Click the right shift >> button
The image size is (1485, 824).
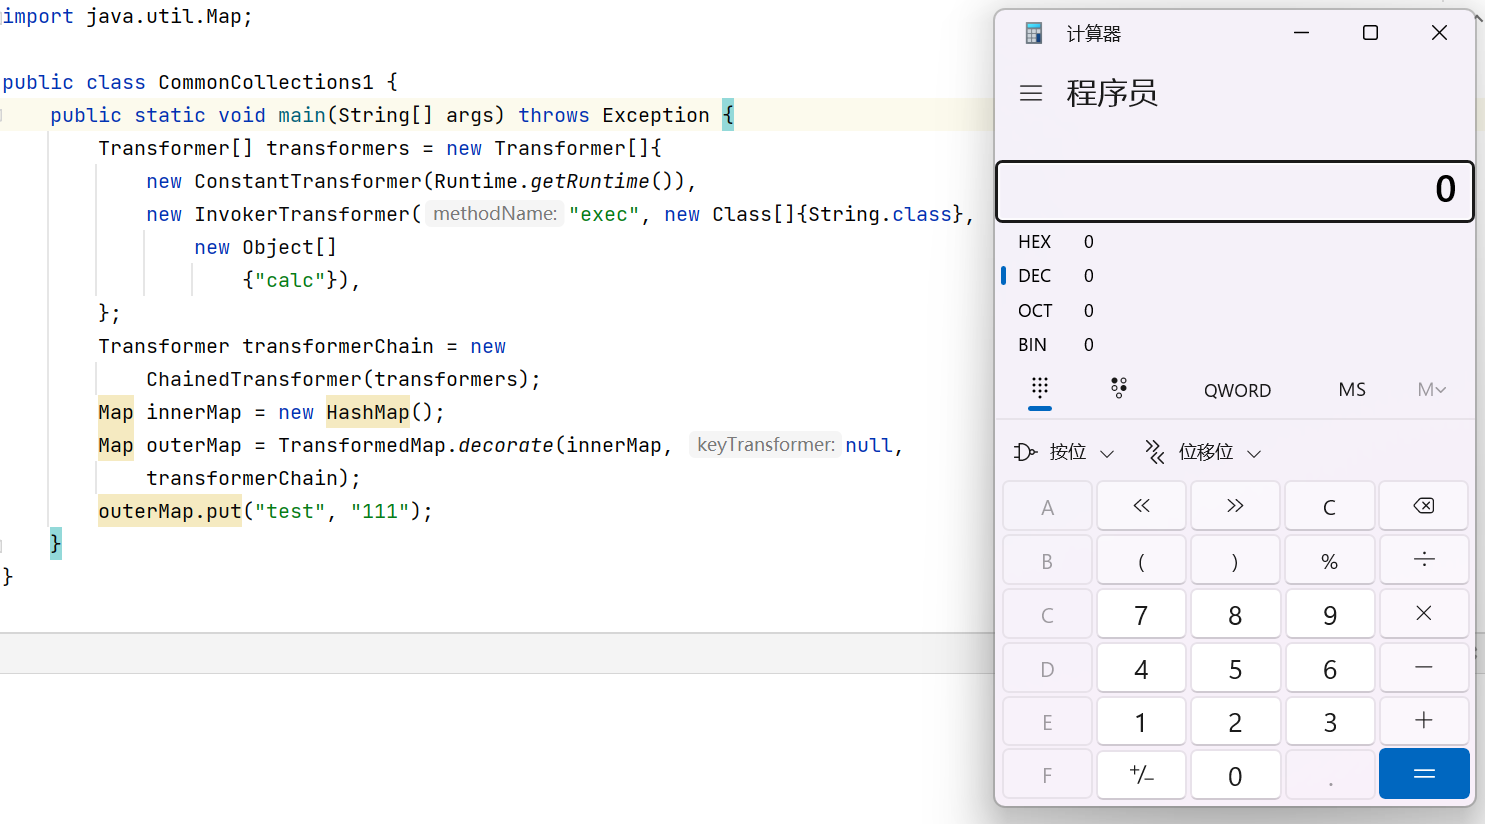click(1235, 506)
